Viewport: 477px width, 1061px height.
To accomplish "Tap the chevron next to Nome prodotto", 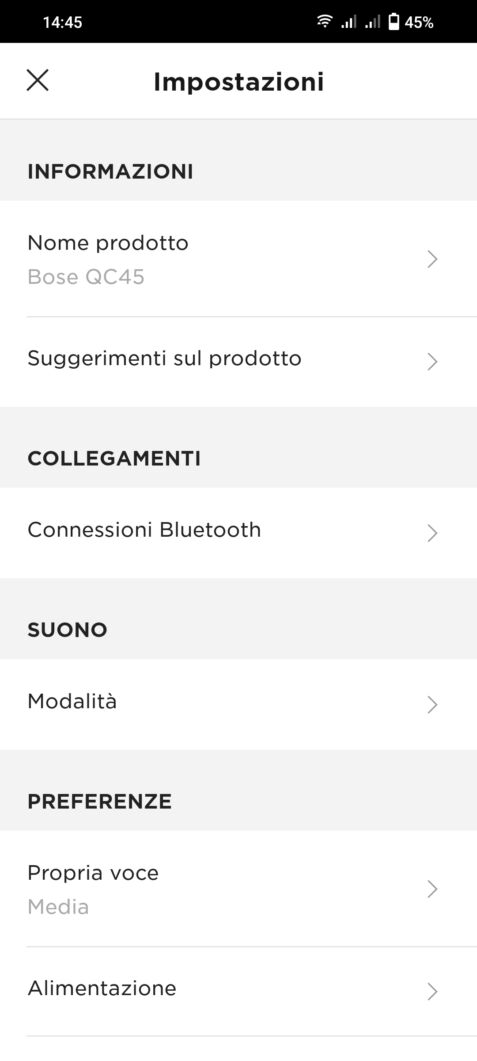I will [x=433, y=259].
